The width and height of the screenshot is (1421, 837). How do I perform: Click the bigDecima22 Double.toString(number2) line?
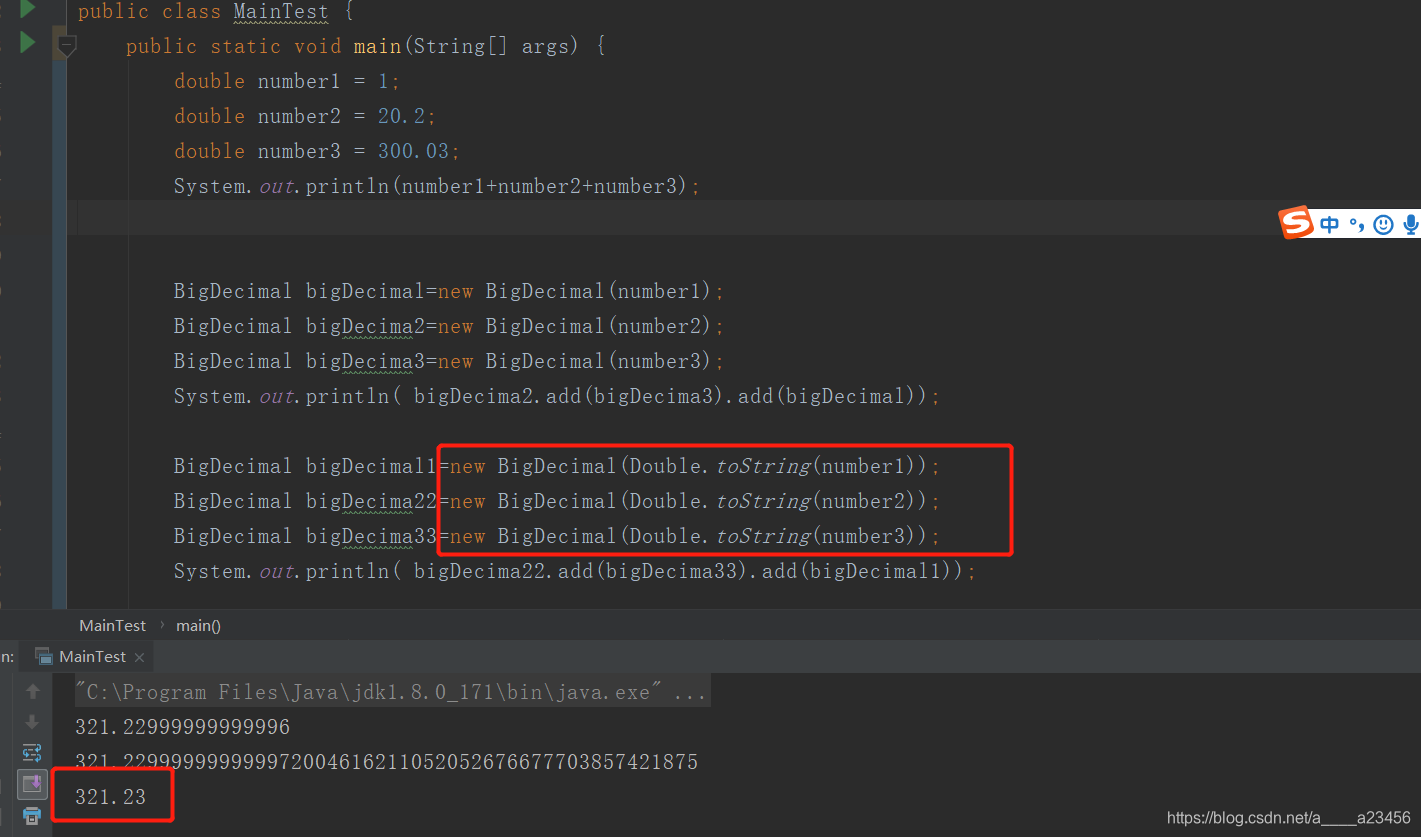[x=557, y=501]
